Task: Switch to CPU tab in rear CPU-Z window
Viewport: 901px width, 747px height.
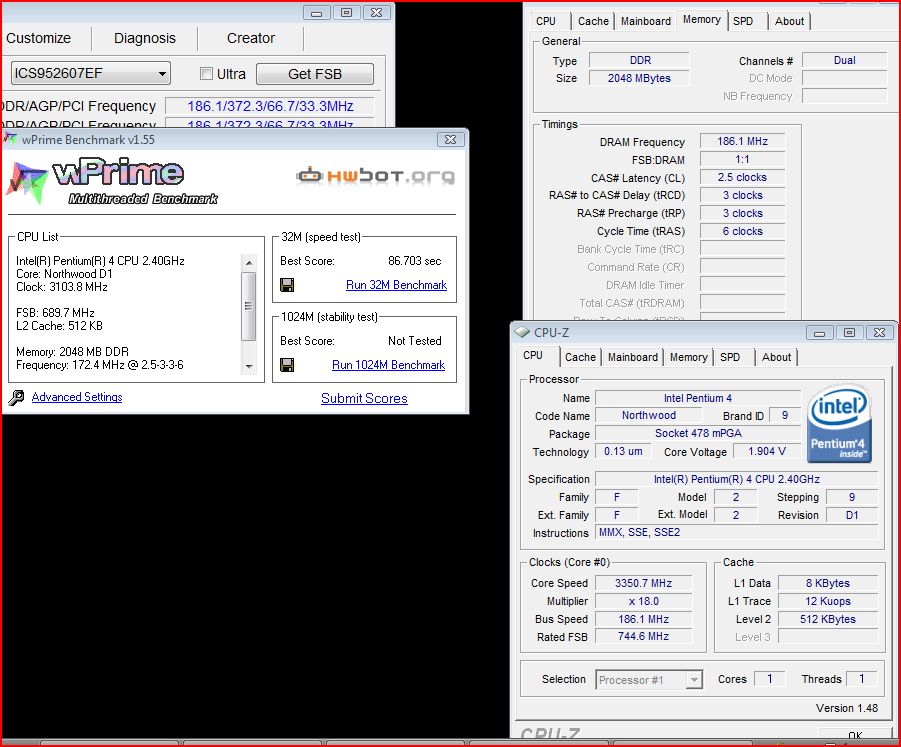Action: pos(546,21)
